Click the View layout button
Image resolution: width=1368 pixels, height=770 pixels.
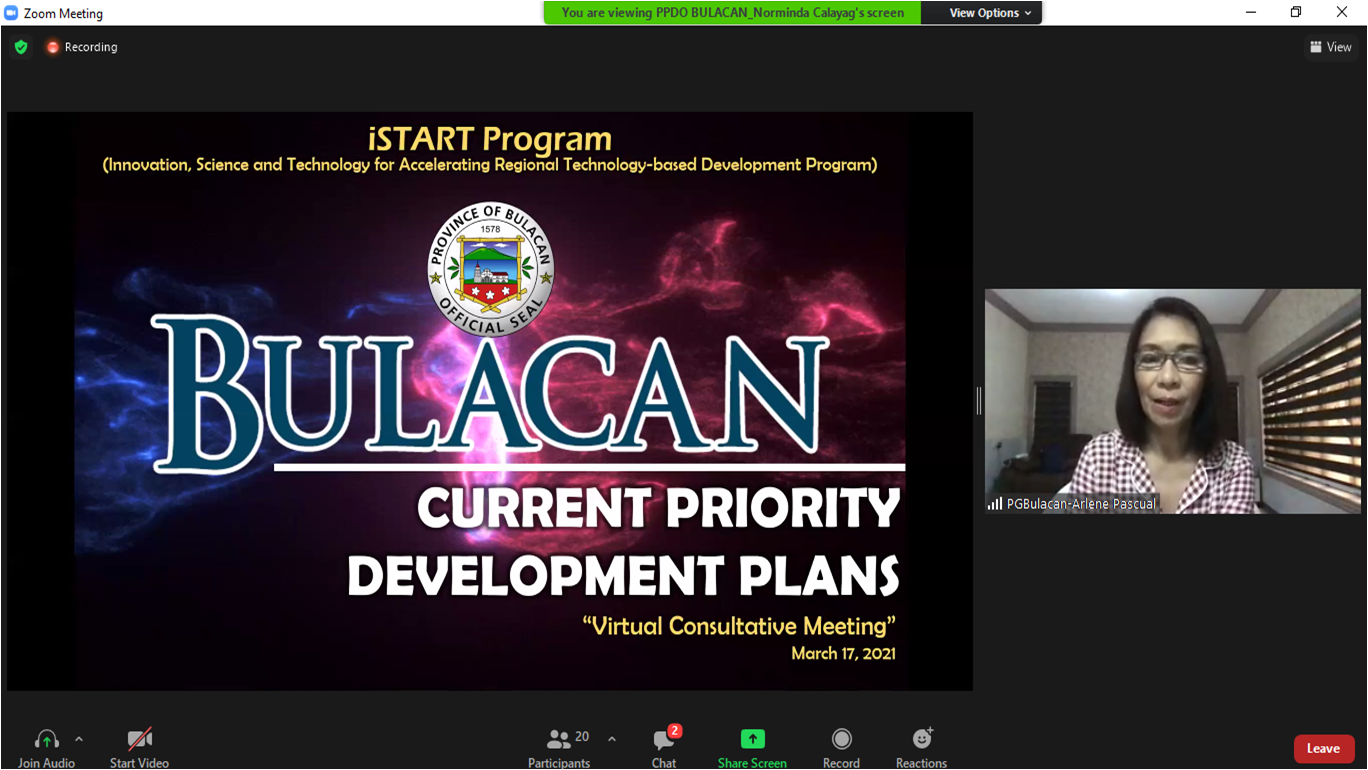(x=1331, y=47)
